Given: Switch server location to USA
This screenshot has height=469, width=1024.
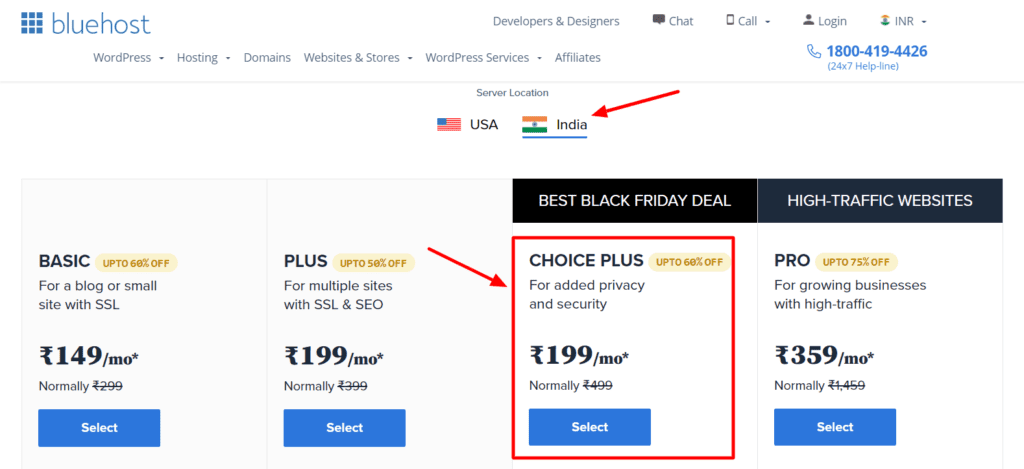Looking at the screenshot, I should [468, 125].
